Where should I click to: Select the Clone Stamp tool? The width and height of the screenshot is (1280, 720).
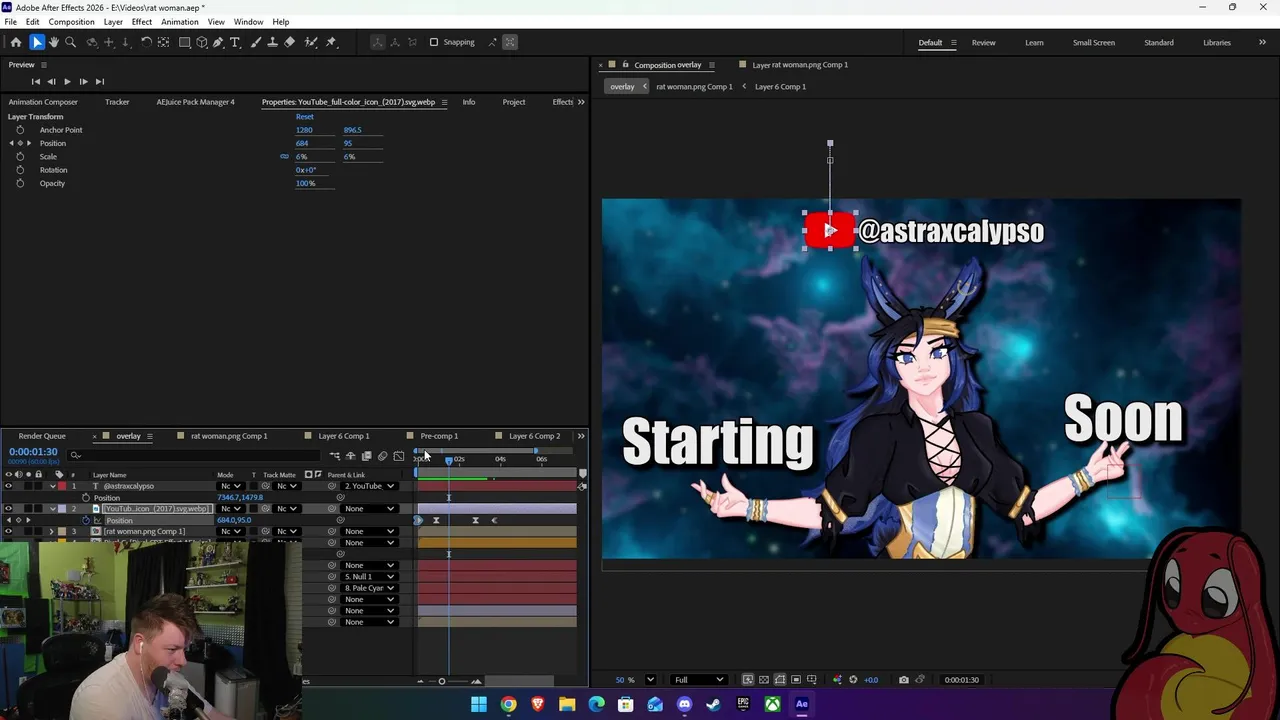tap(273, 42)
